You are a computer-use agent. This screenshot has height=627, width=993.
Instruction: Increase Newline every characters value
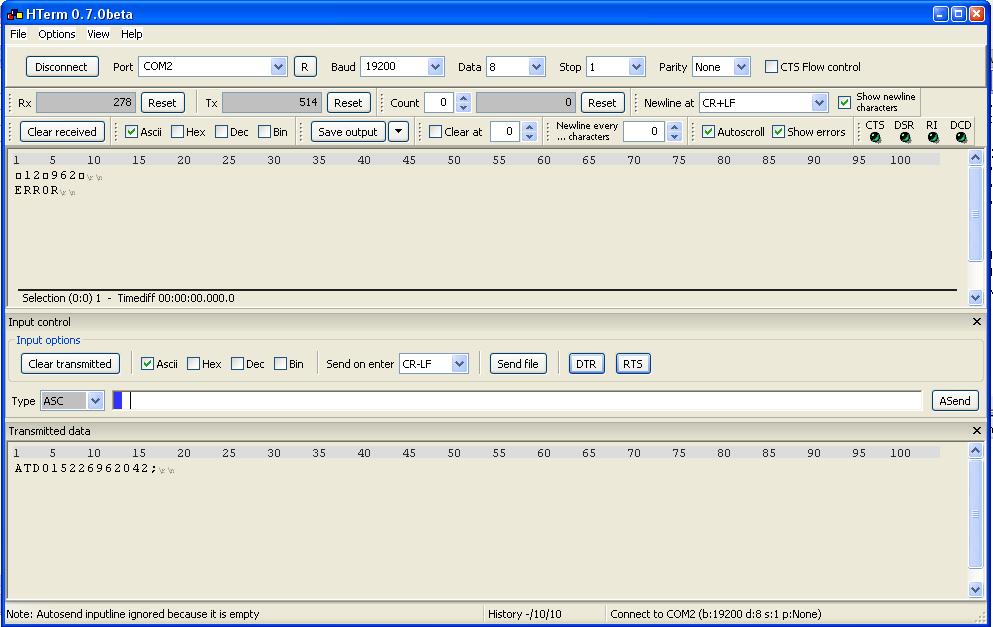click(x=674, y=127)
